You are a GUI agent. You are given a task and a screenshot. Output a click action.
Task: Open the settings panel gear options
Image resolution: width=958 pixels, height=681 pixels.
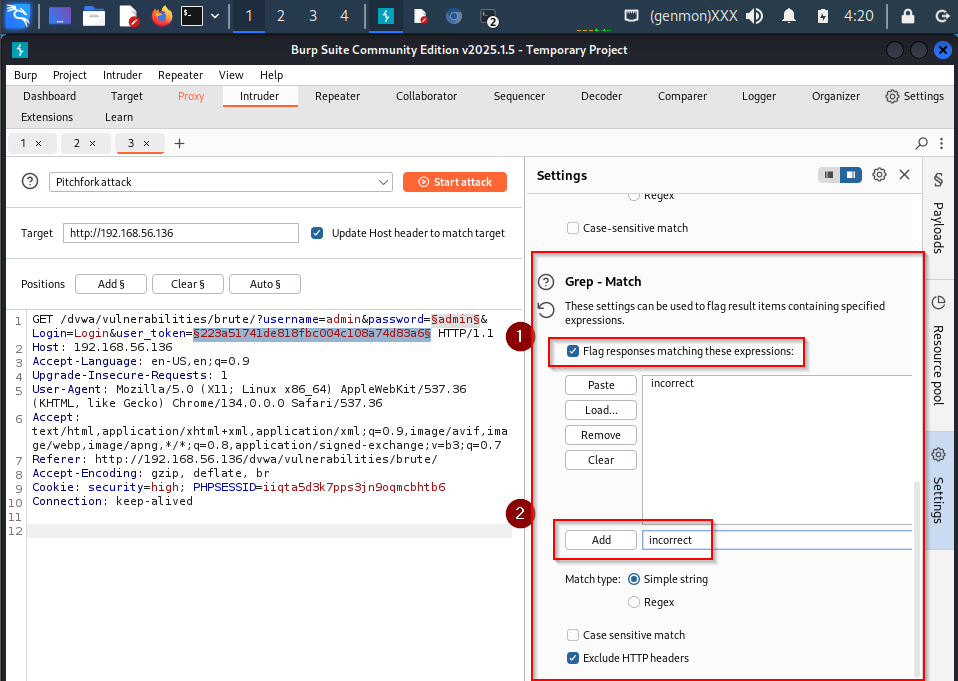[879, 175]
